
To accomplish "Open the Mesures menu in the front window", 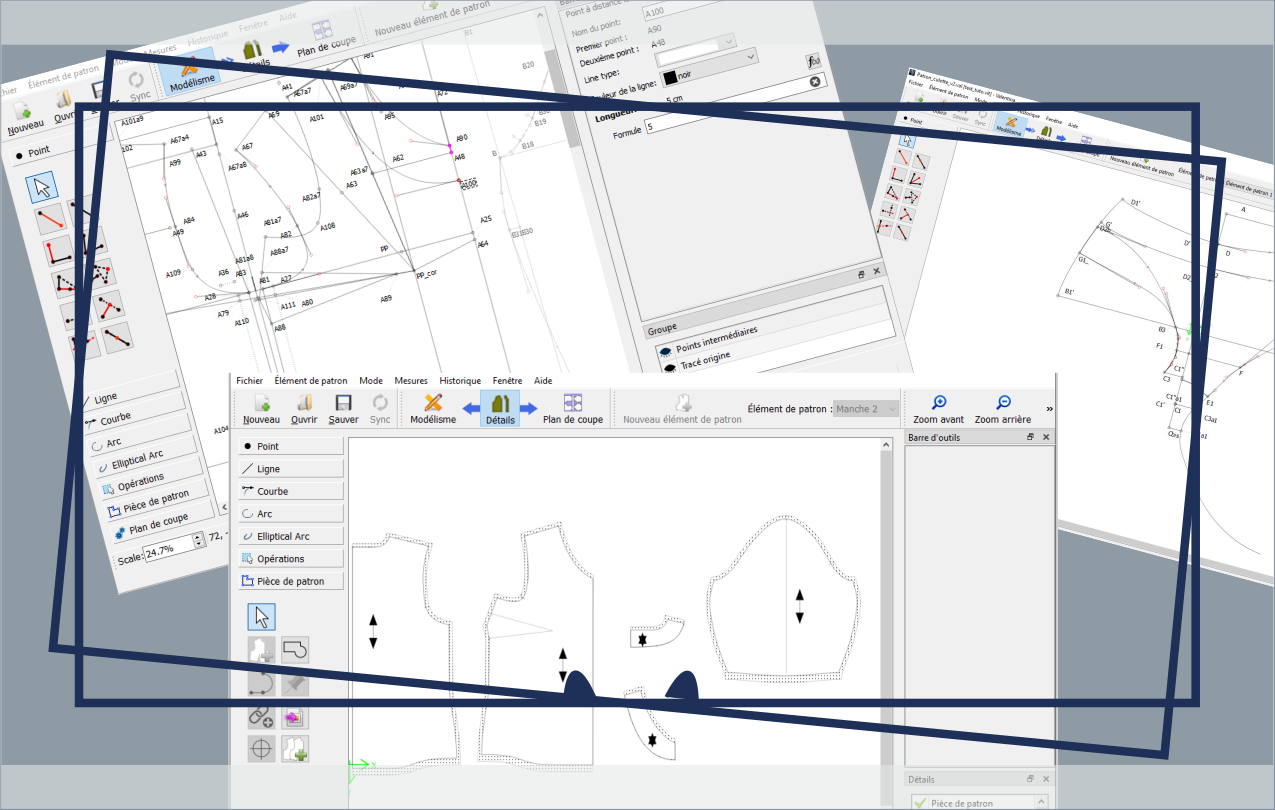I will [x=411, y=381].
